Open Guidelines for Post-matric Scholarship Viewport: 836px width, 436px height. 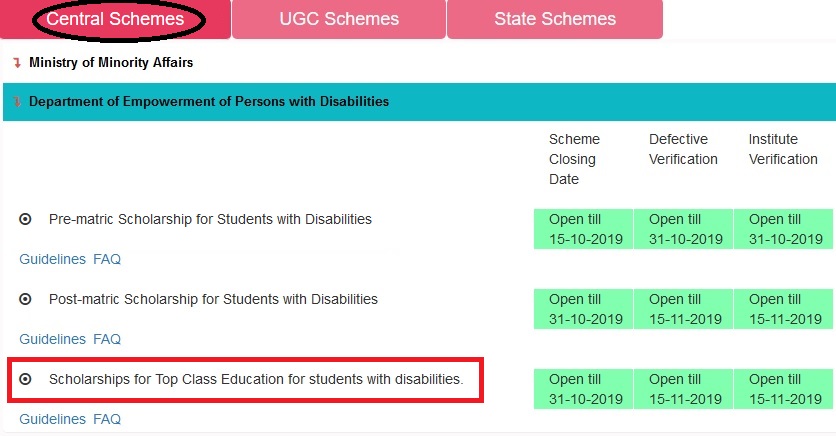pos(52,339)
